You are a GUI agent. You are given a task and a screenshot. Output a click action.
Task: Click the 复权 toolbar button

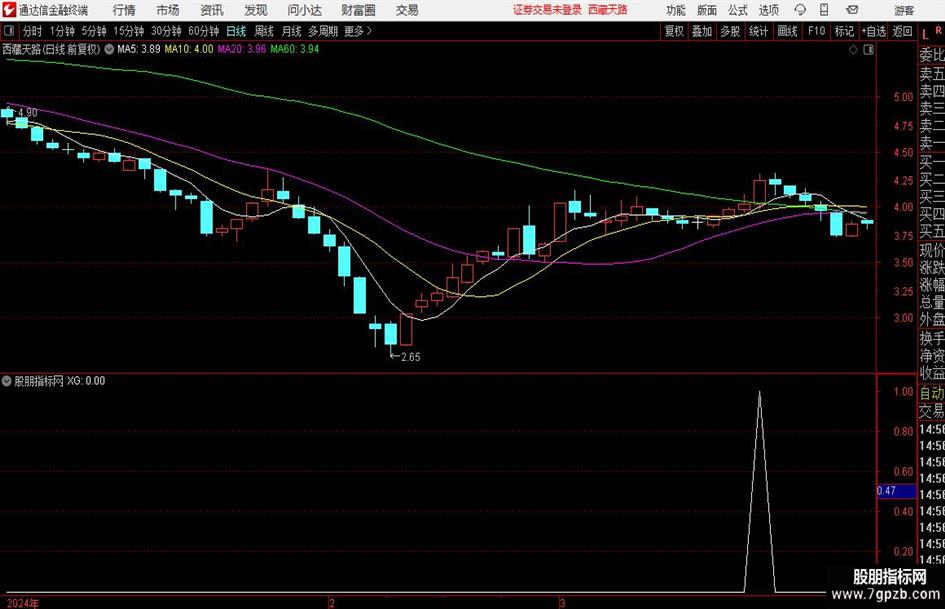point(674,31)
